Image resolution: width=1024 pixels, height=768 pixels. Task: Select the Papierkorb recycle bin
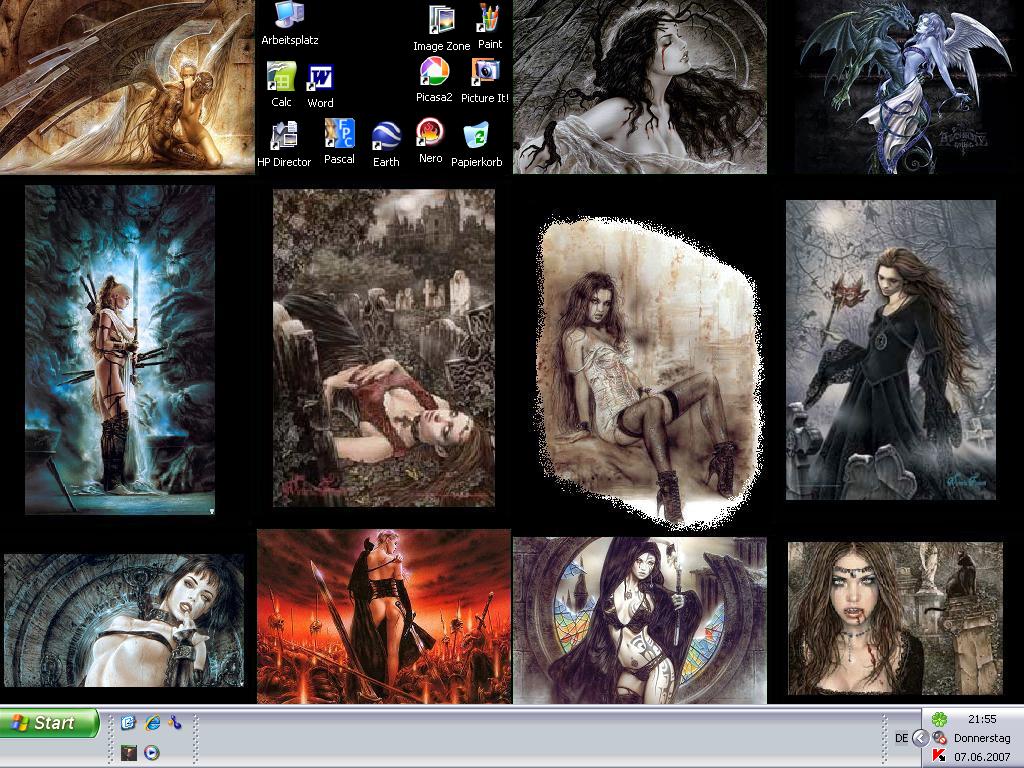coord(476,135)
